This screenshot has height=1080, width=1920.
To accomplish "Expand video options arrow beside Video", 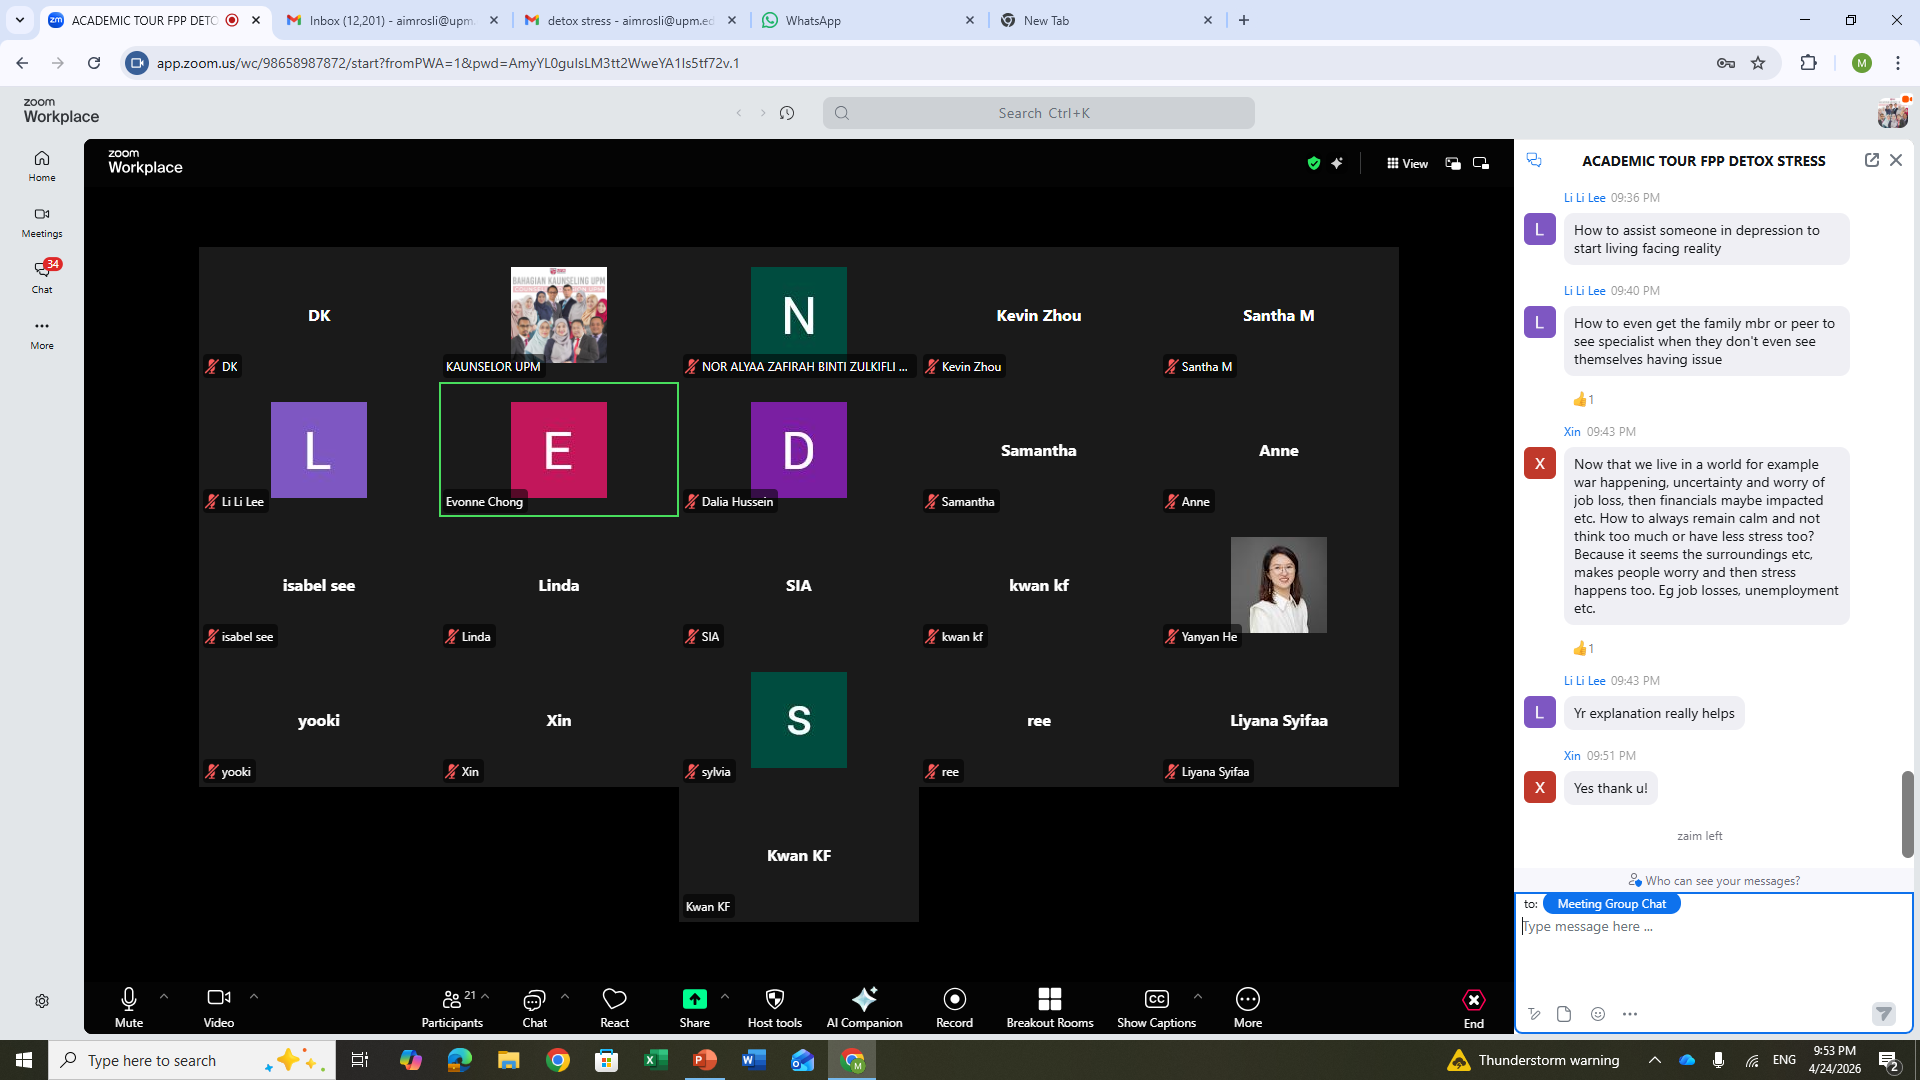I will coord(254,997).
